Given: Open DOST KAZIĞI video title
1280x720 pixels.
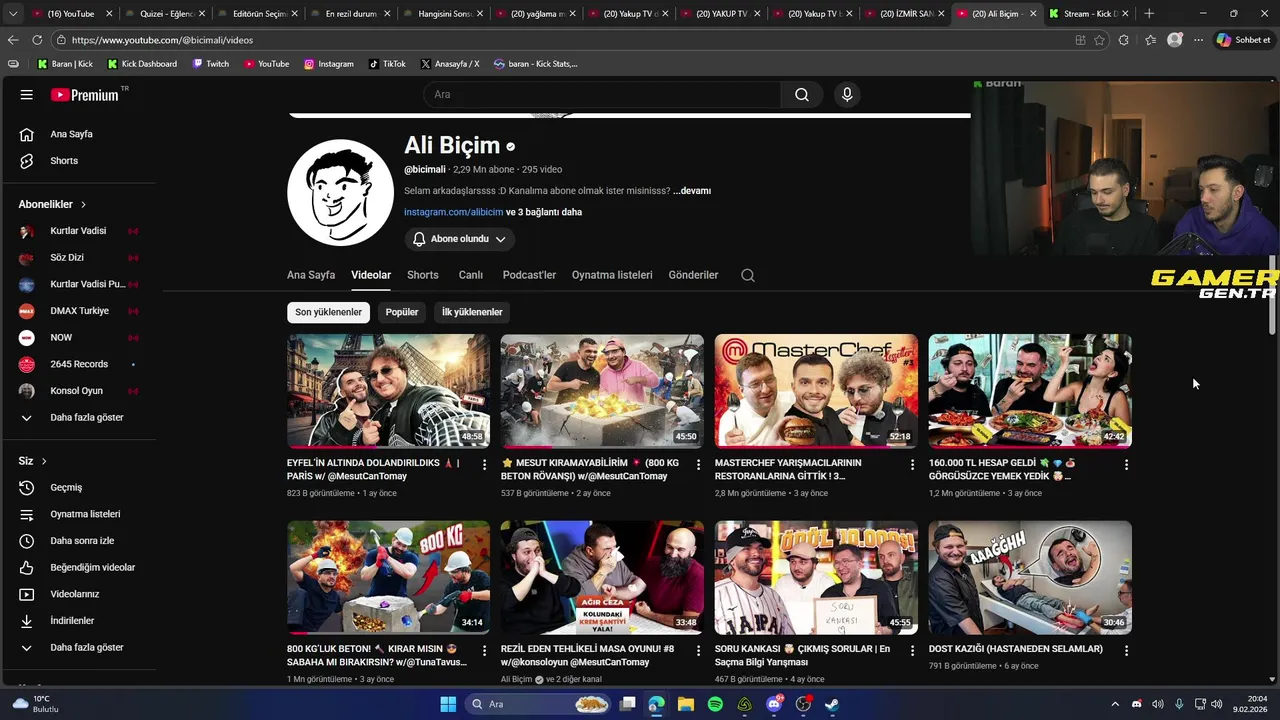Looking at the screenshot, I should [1015, 649].
